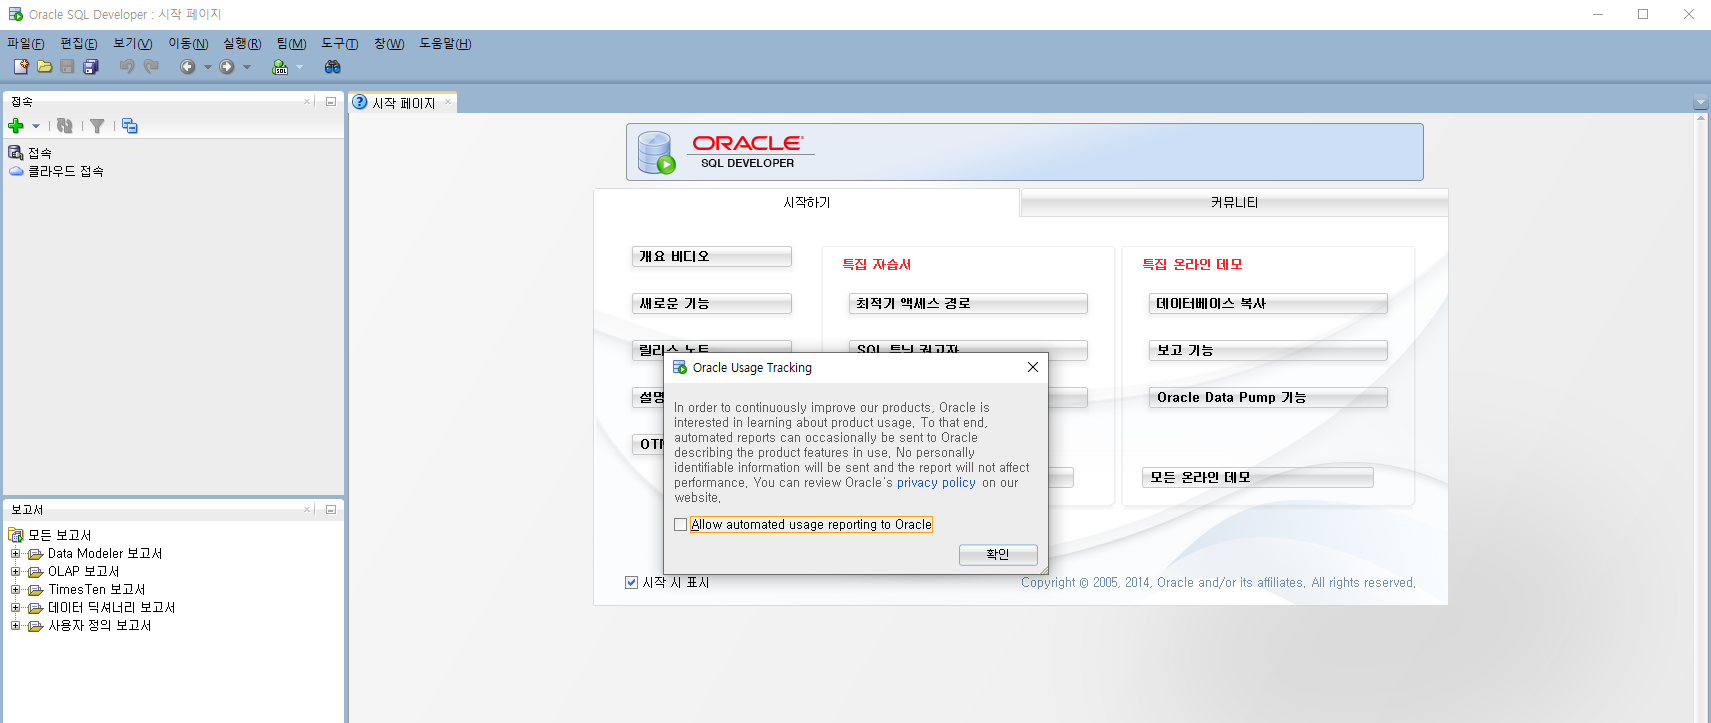Image resolution: width=1711 pixels, height=723 pixels.
Task: Close the 시작 페이지 tab
Action: [x=448, y=101]
